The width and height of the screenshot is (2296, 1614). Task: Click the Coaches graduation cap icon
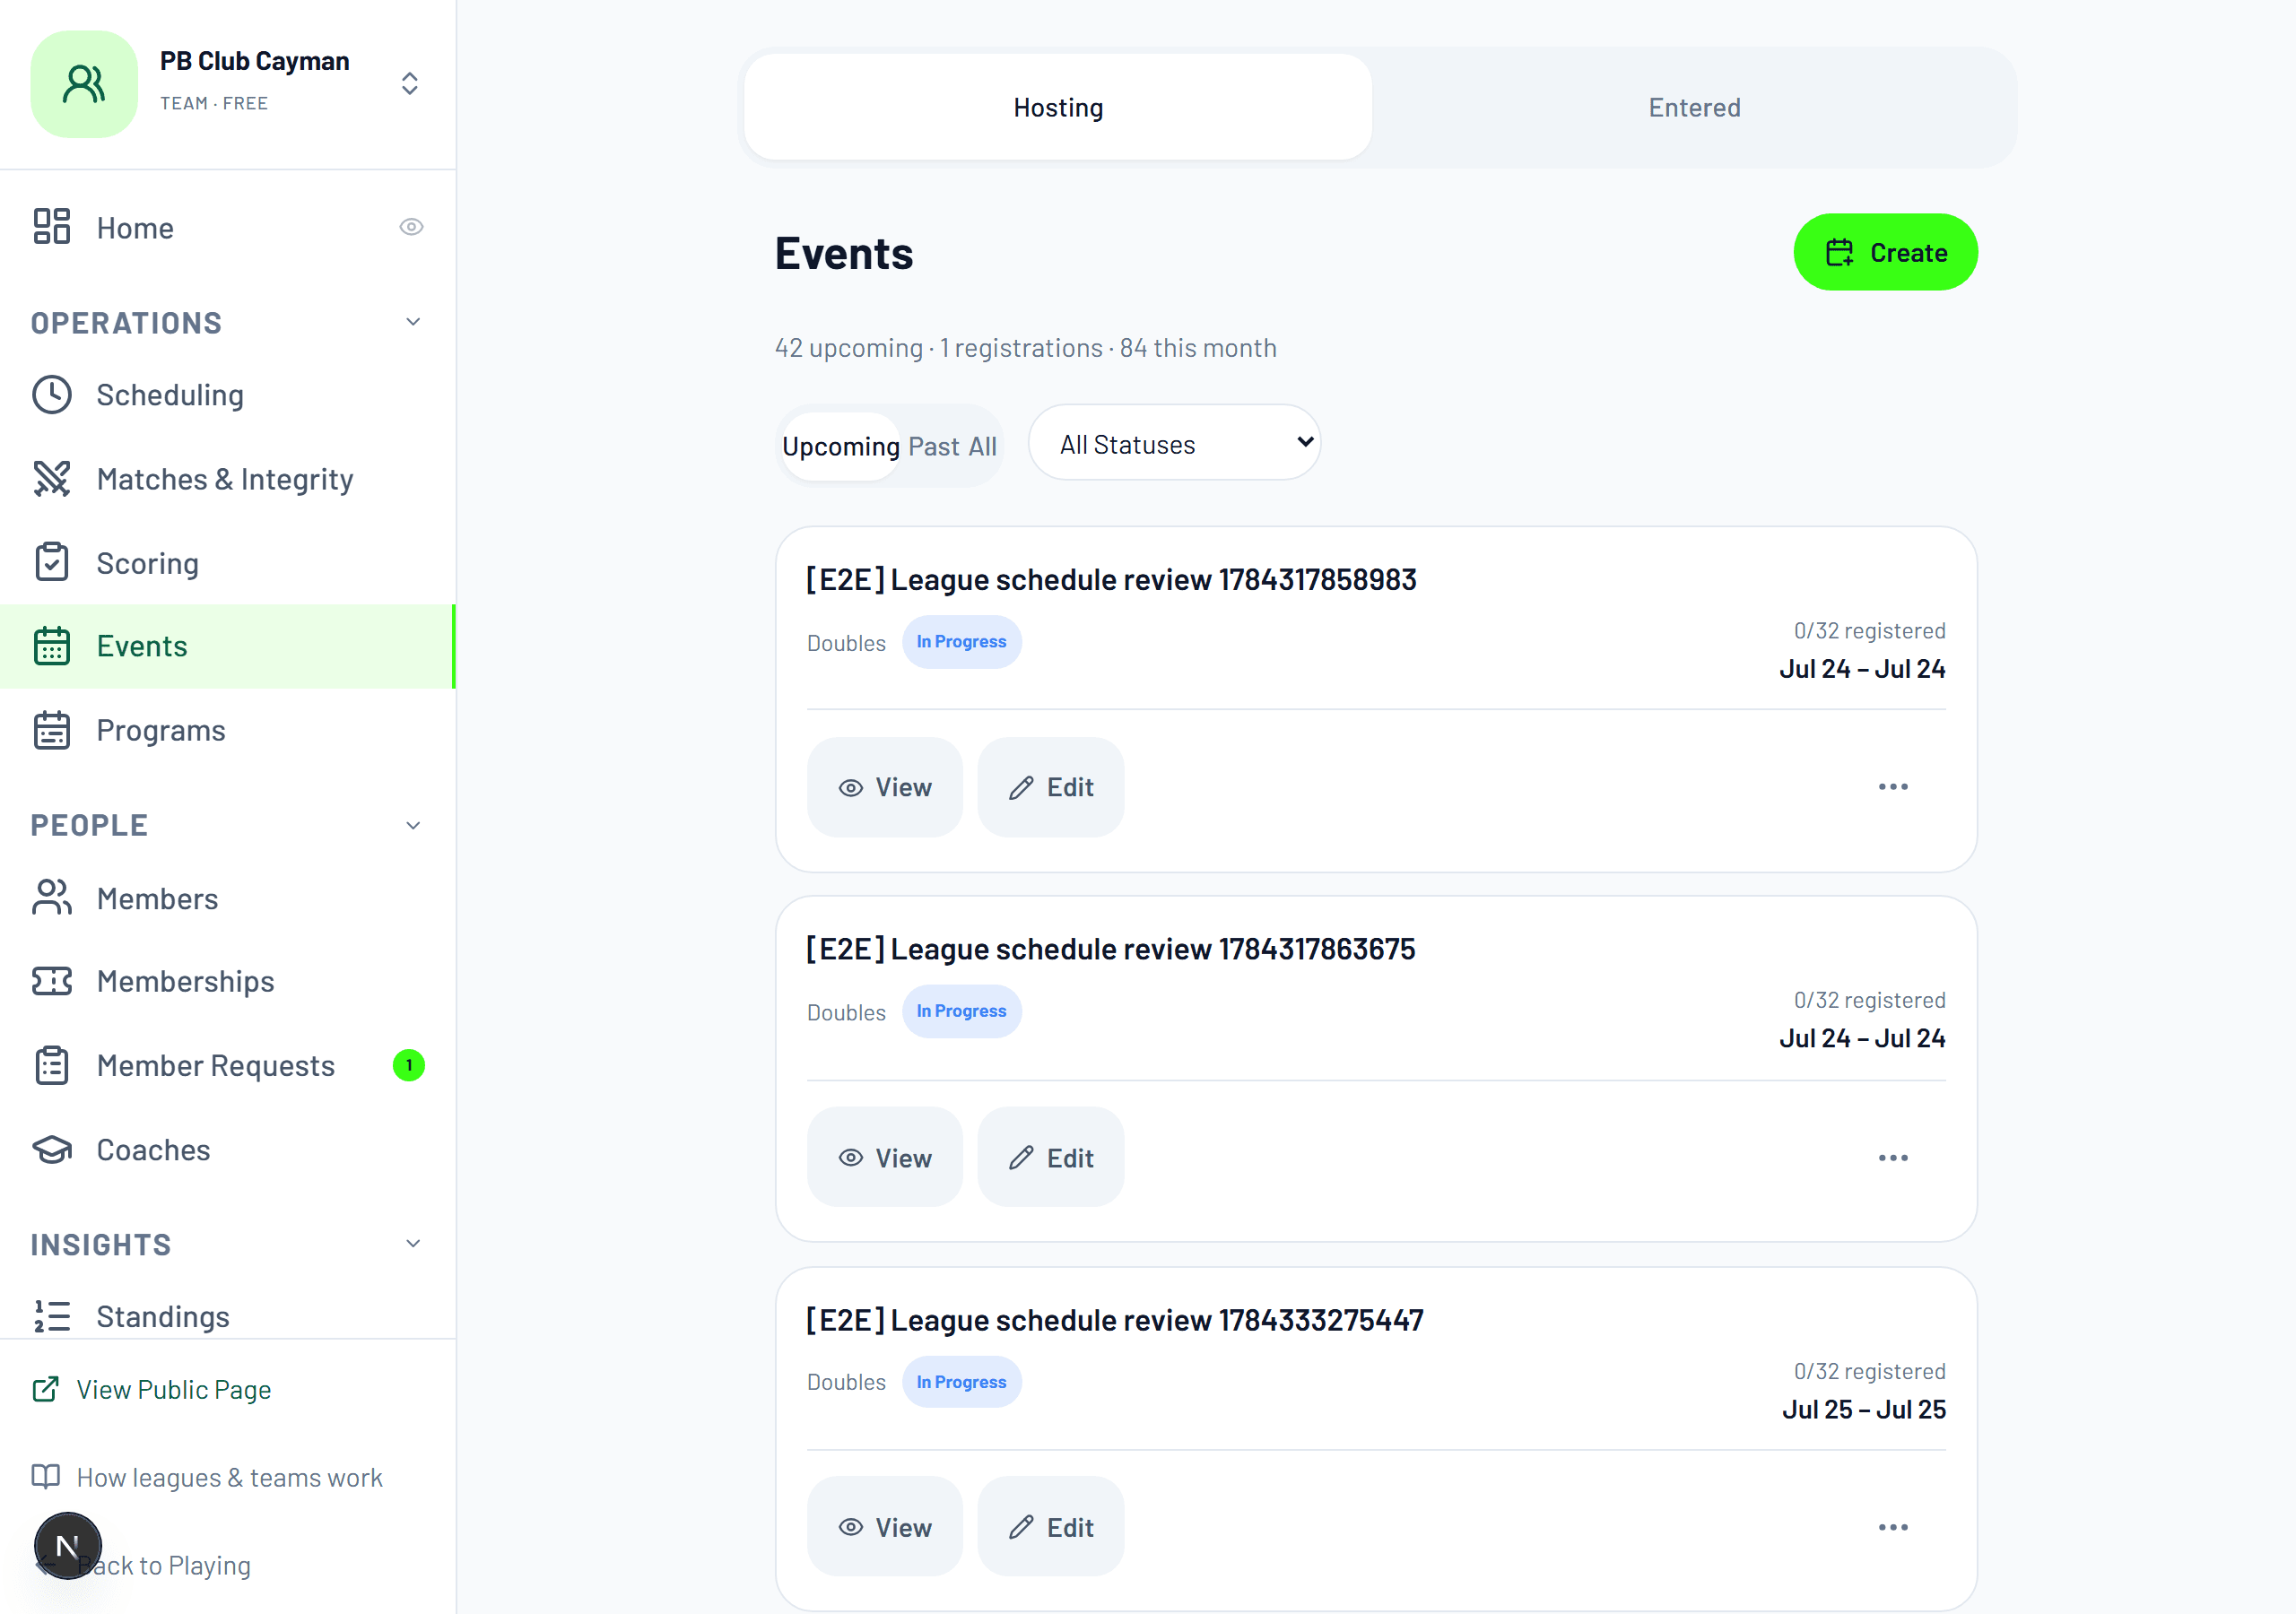[x=52, y=1149]
